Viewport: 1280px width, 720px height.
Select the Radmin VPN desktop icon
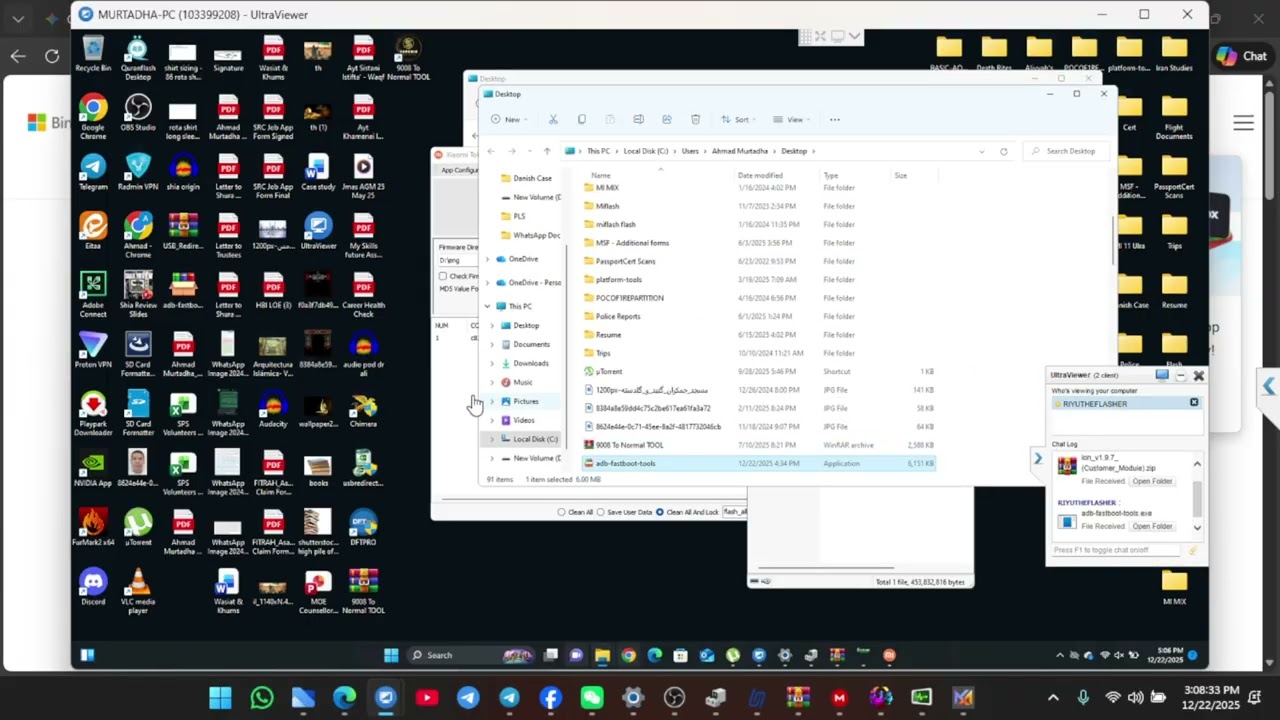(138, 172)
